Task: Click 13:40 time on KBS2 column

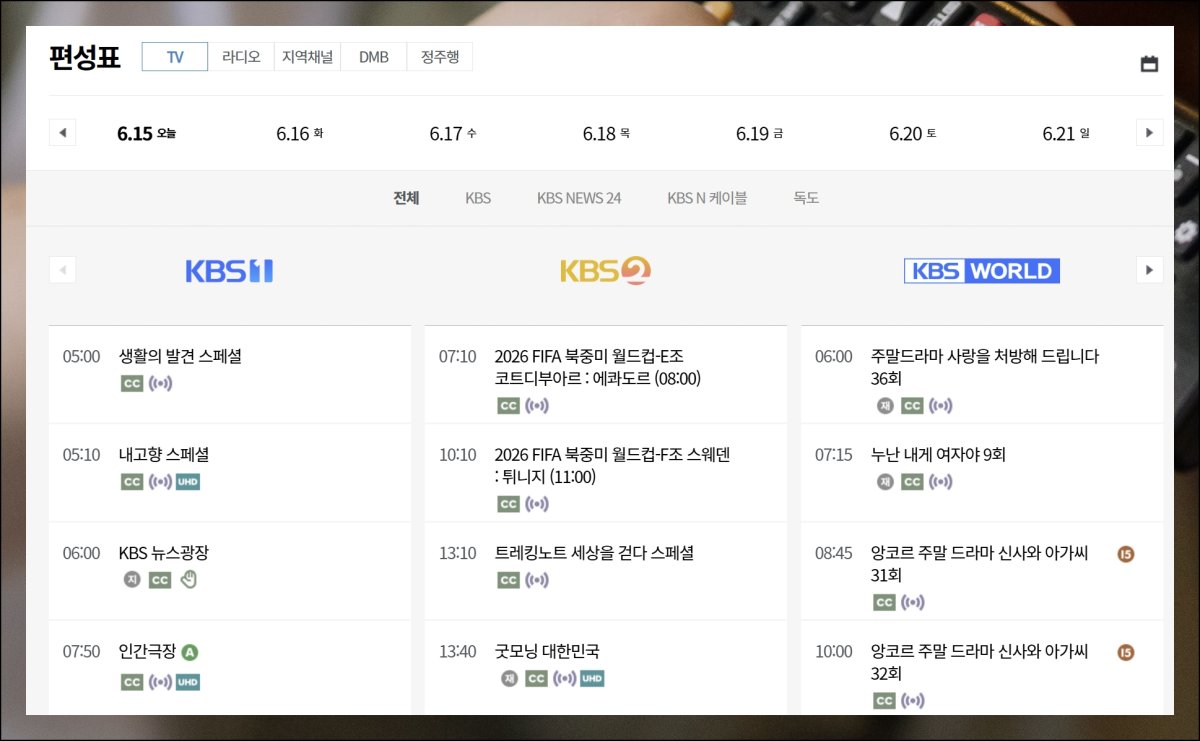Action: [457, 651]
